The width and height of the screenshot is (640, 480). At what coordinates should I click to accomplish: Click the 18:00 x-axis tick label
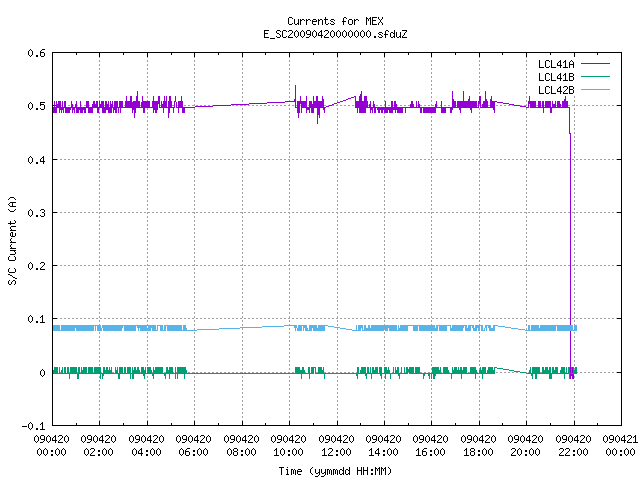[478, 452]
